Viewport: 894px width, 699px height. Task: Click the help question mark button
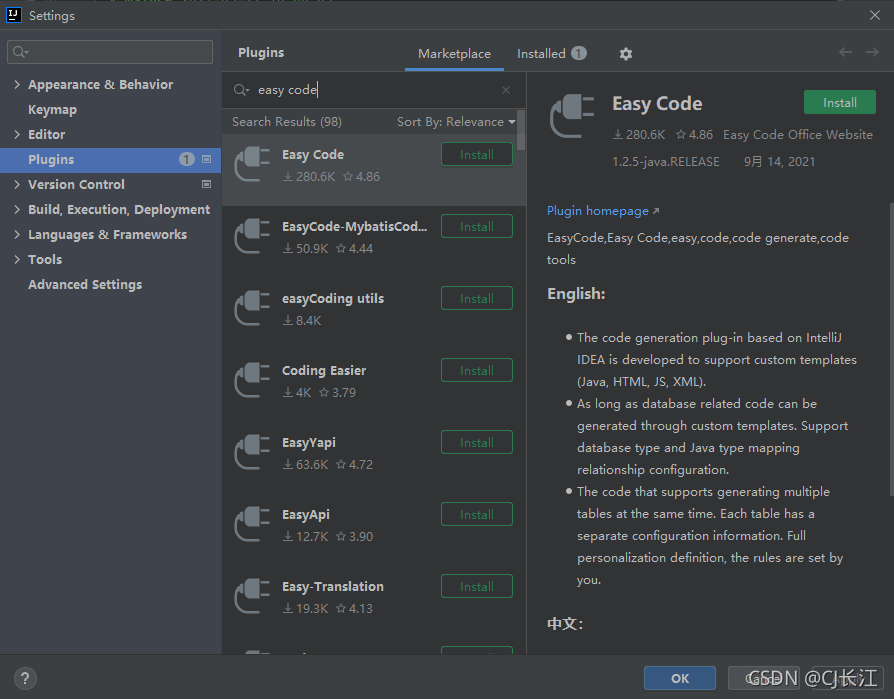(25, 678)
